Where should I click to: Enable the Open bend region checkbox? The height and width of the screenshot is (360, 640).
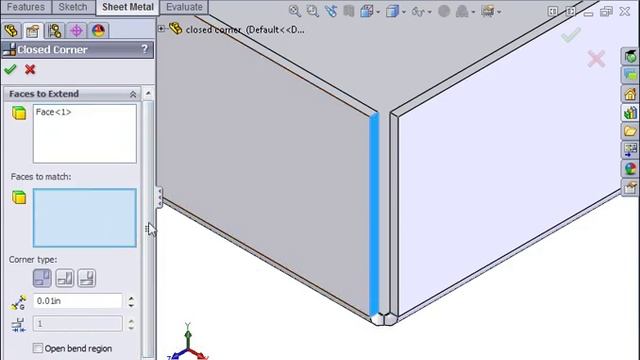click(38, 348)
